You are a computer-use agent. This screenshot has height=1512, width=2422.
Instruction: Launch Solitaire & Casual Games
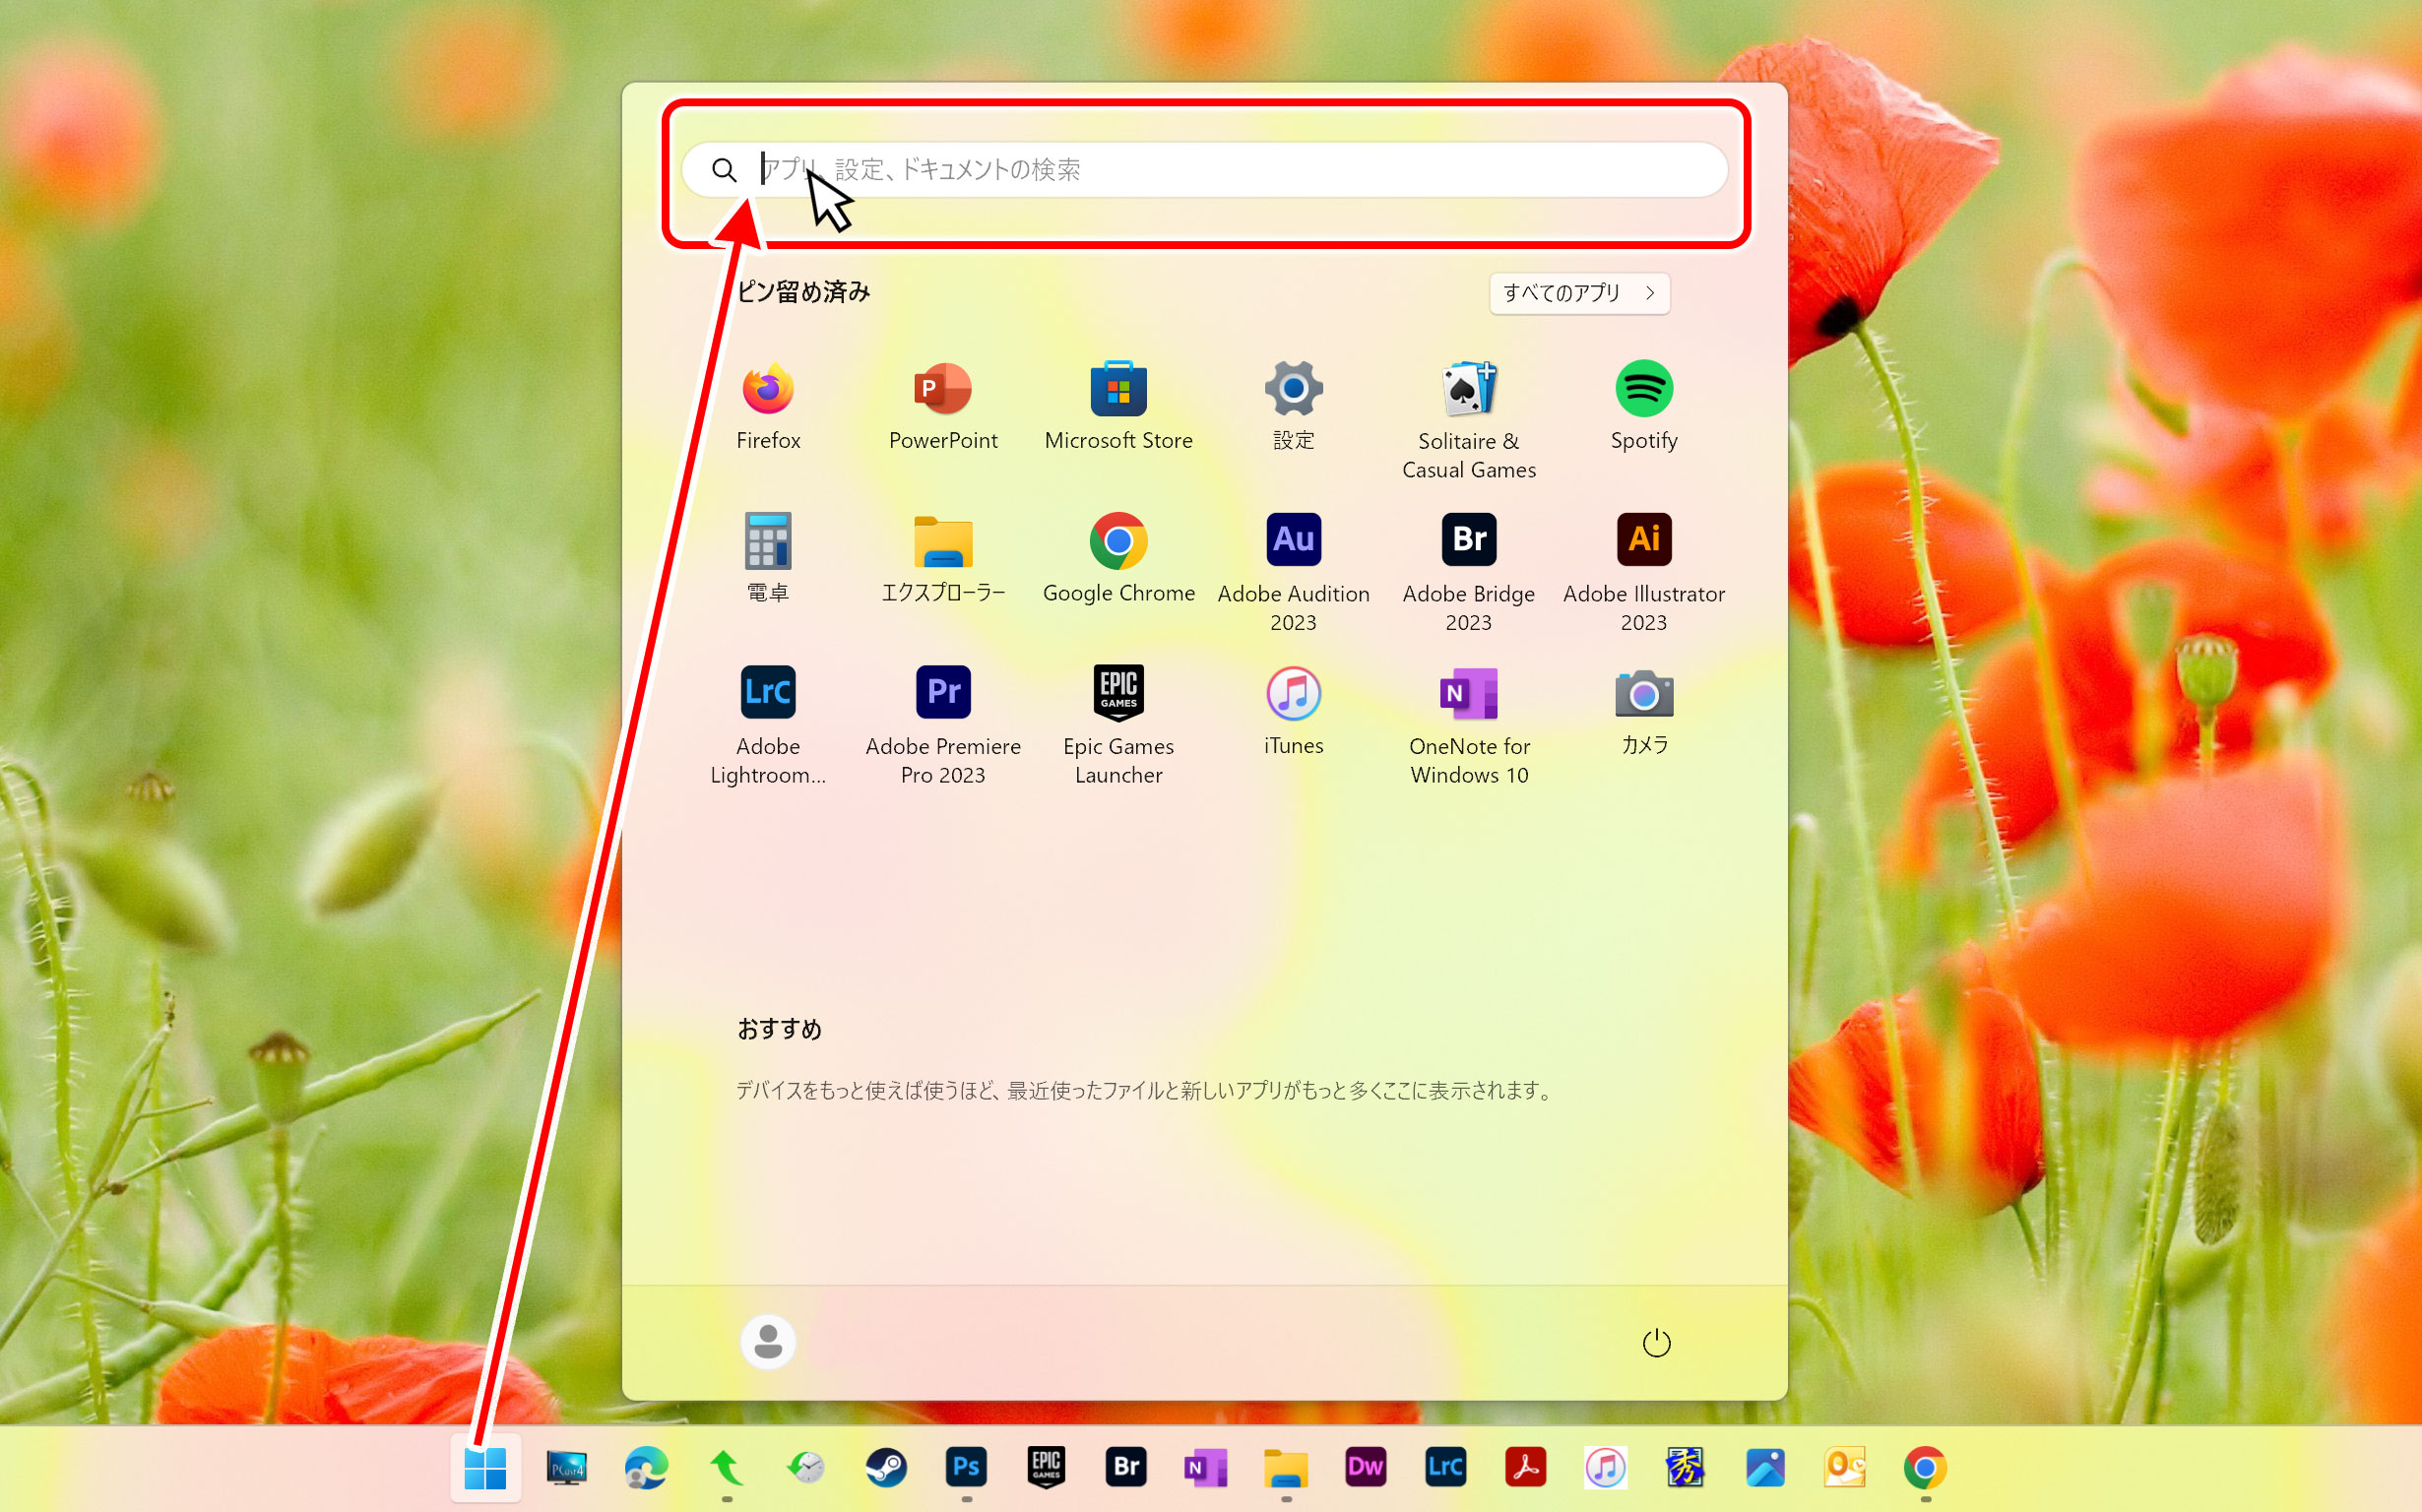[x=1468, y=420]
